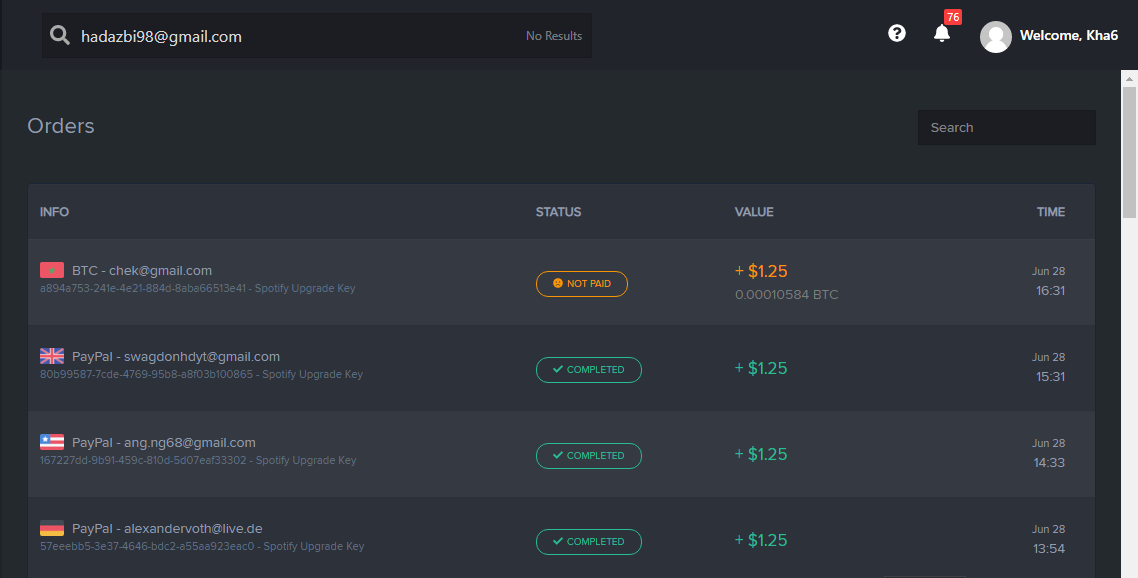Screen dimensions: 1138x578
Task: Click the top search box with hadazbi98 email
Action: (x=316, y=36)
